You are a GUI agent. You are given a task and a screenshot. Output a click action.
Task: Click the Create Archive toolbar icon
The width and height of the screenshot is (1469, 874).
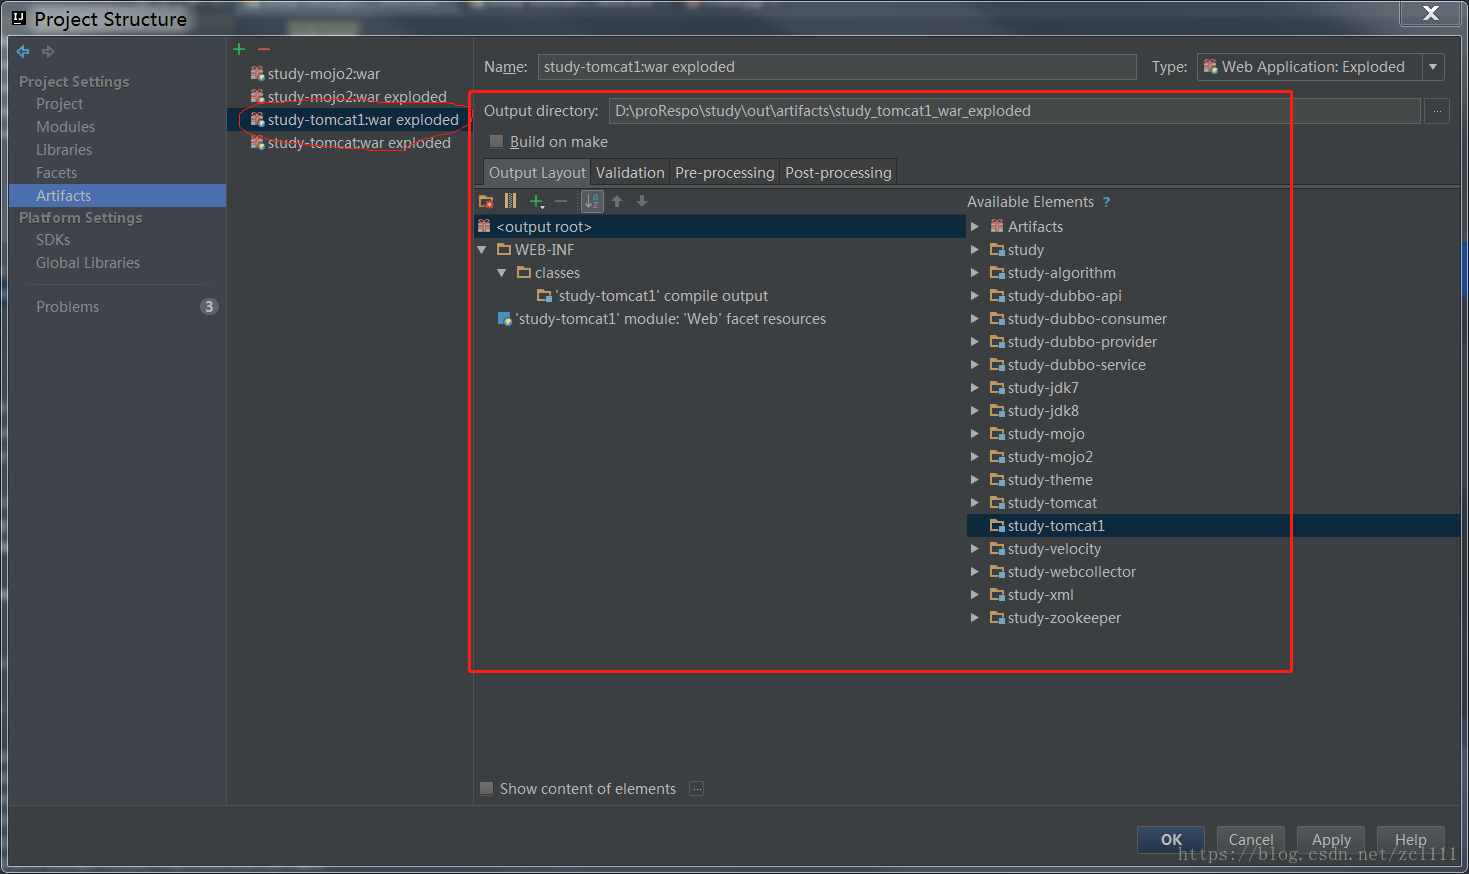[x=511, y=201]
